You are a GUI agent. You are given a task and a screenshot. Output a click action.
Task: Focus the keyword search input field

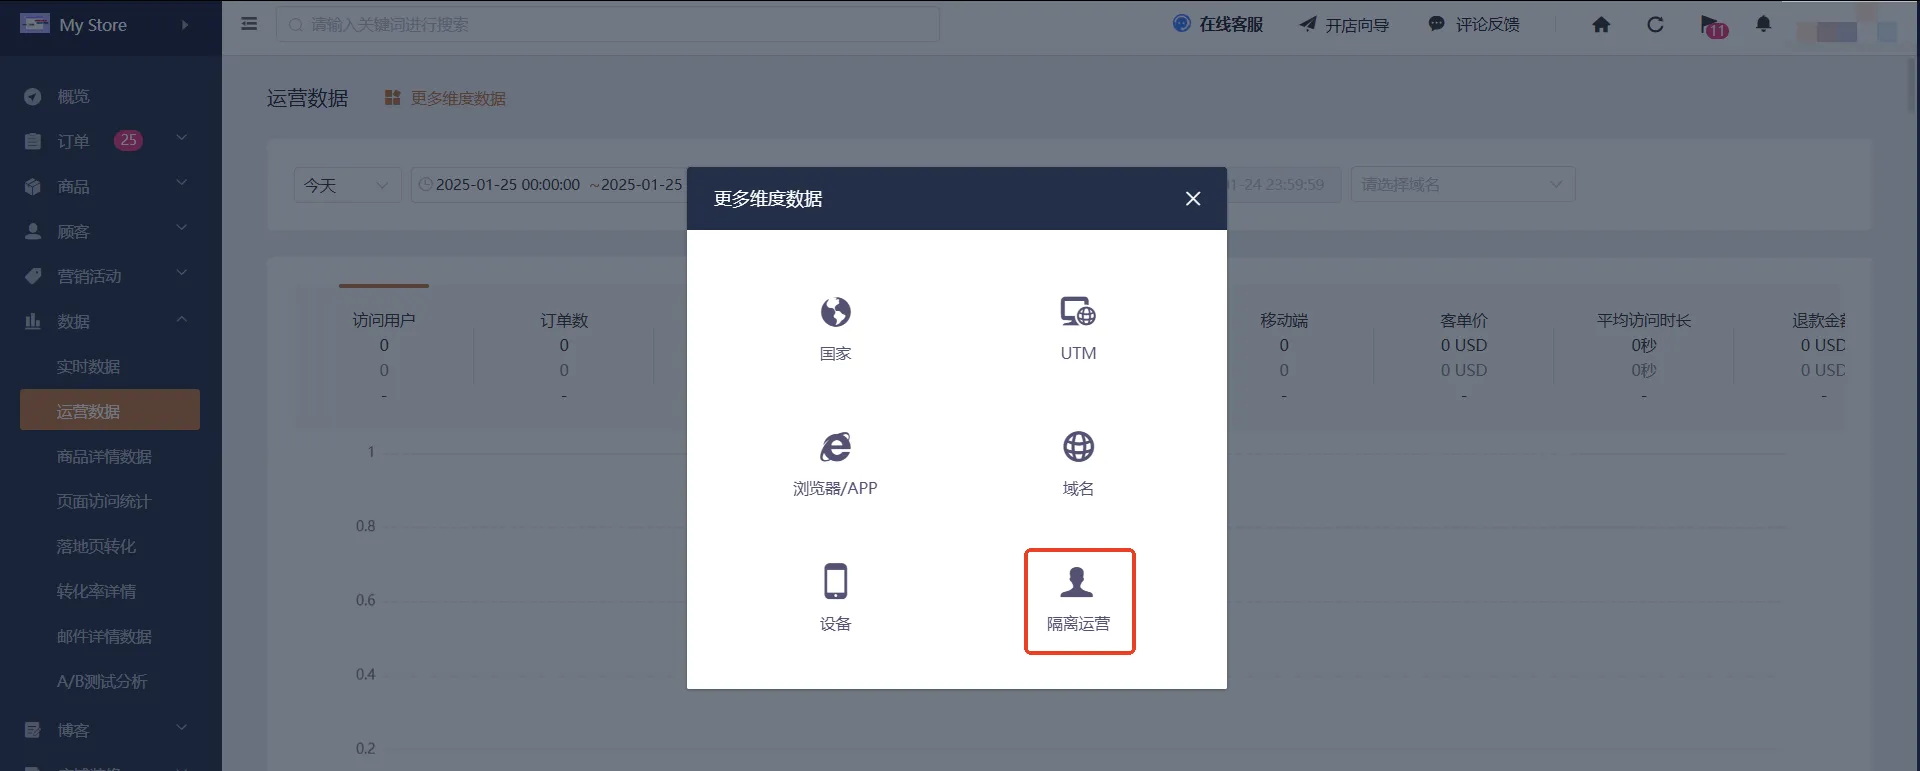click(608, 24)
